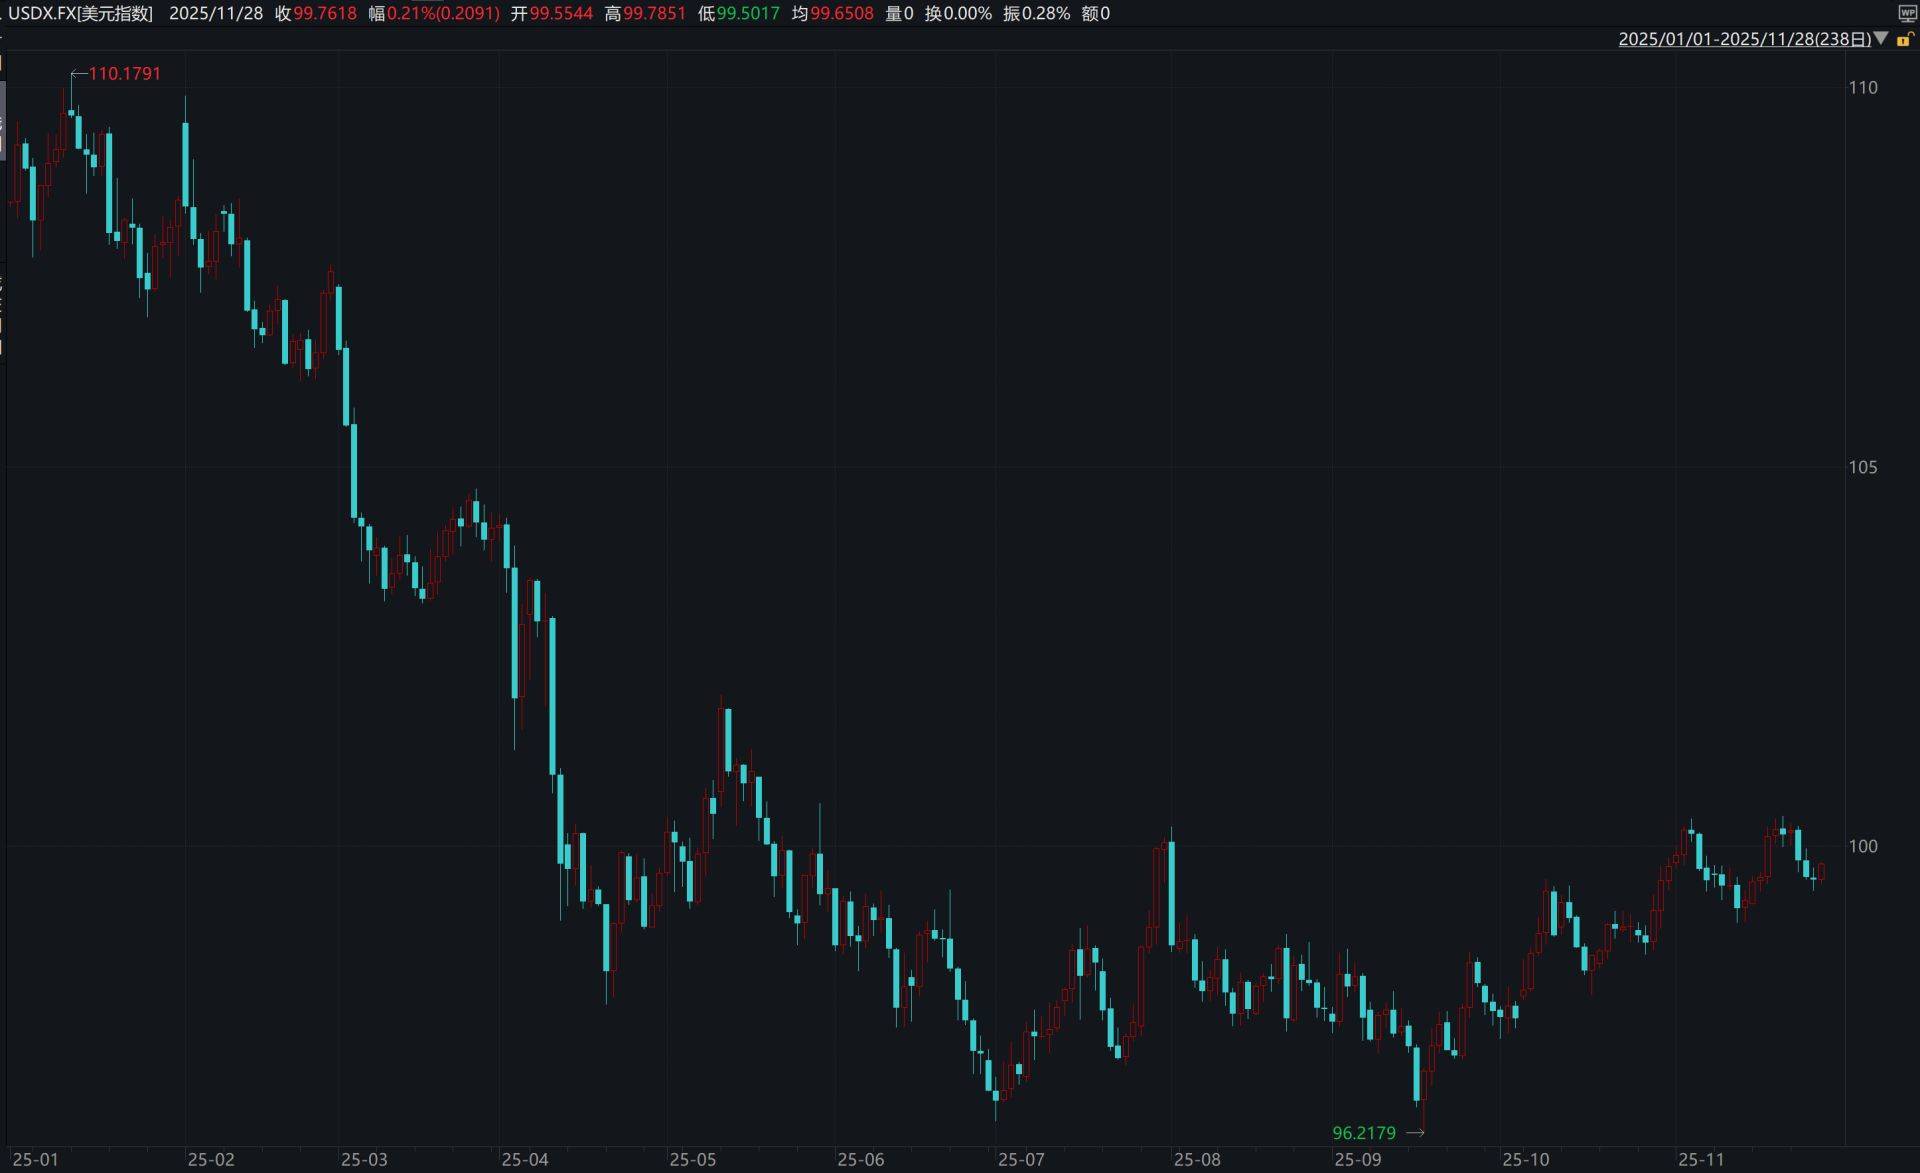Click the 25-05 time axis label
This screenshot has height=1173, width=1920.
[x=692, y=1160]
